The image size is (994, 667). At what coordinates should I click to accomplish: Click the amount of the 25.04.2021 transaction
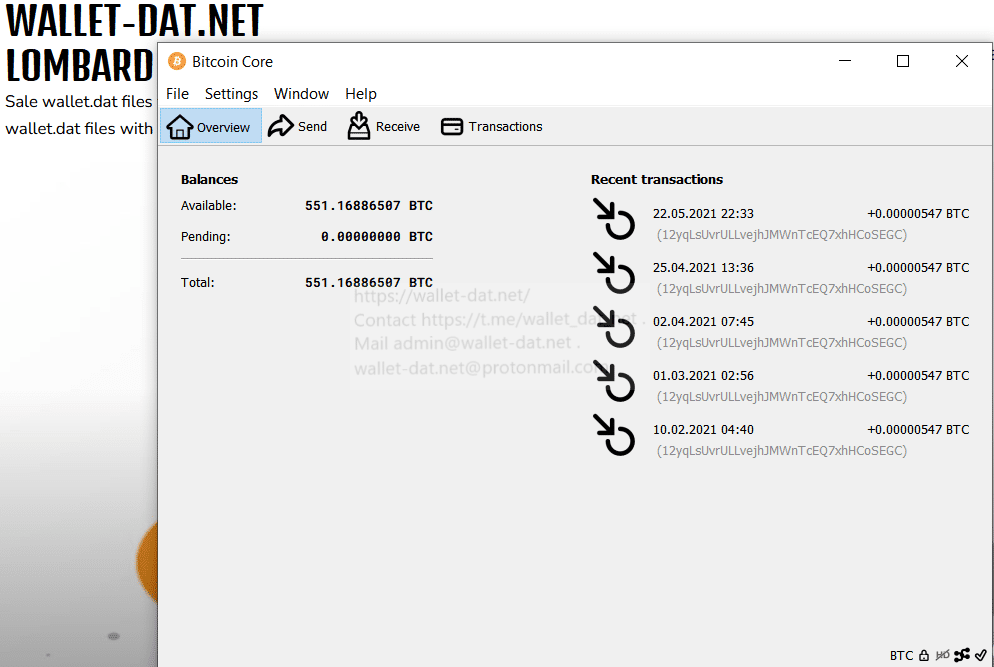[x=918, y=268]
